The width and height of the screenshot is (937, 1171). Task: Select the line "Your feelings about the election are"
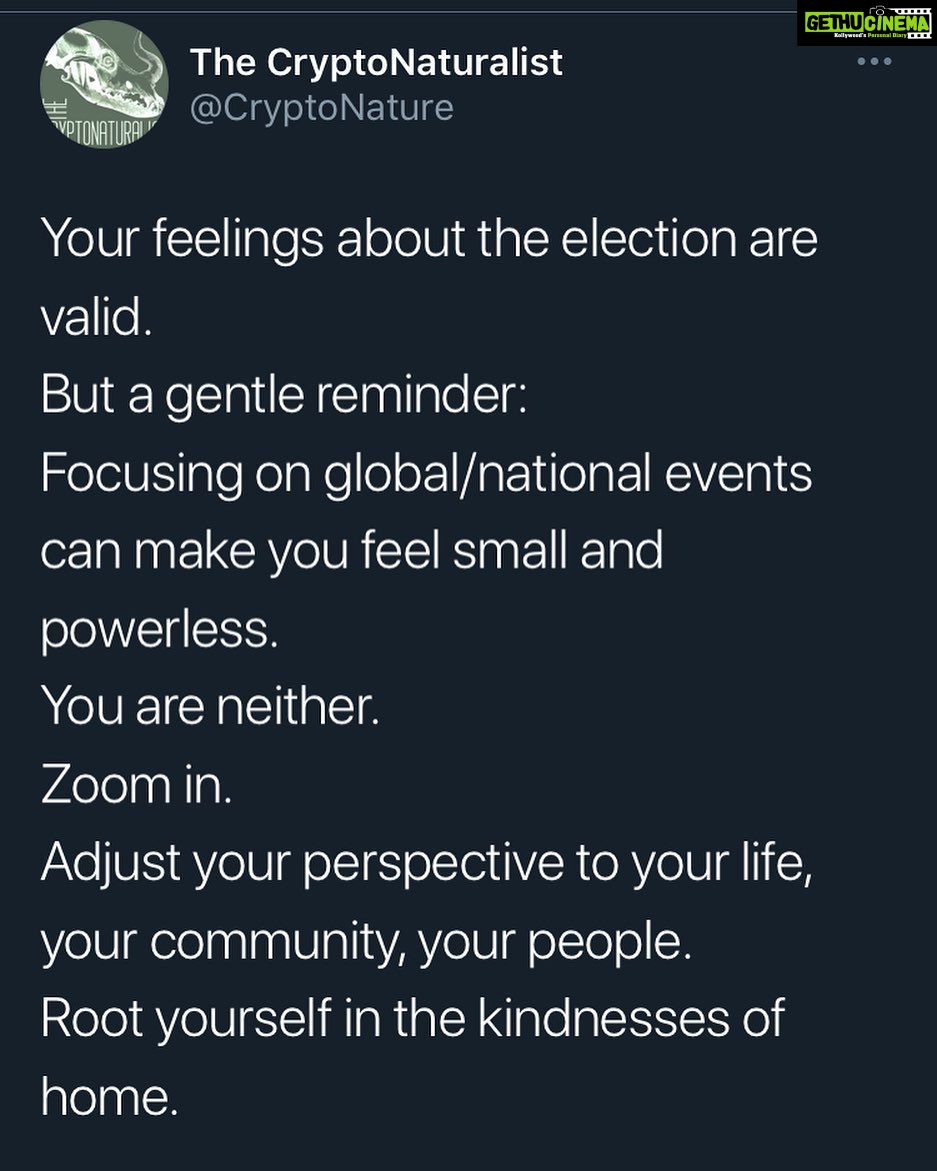click(x=429, y=241)
